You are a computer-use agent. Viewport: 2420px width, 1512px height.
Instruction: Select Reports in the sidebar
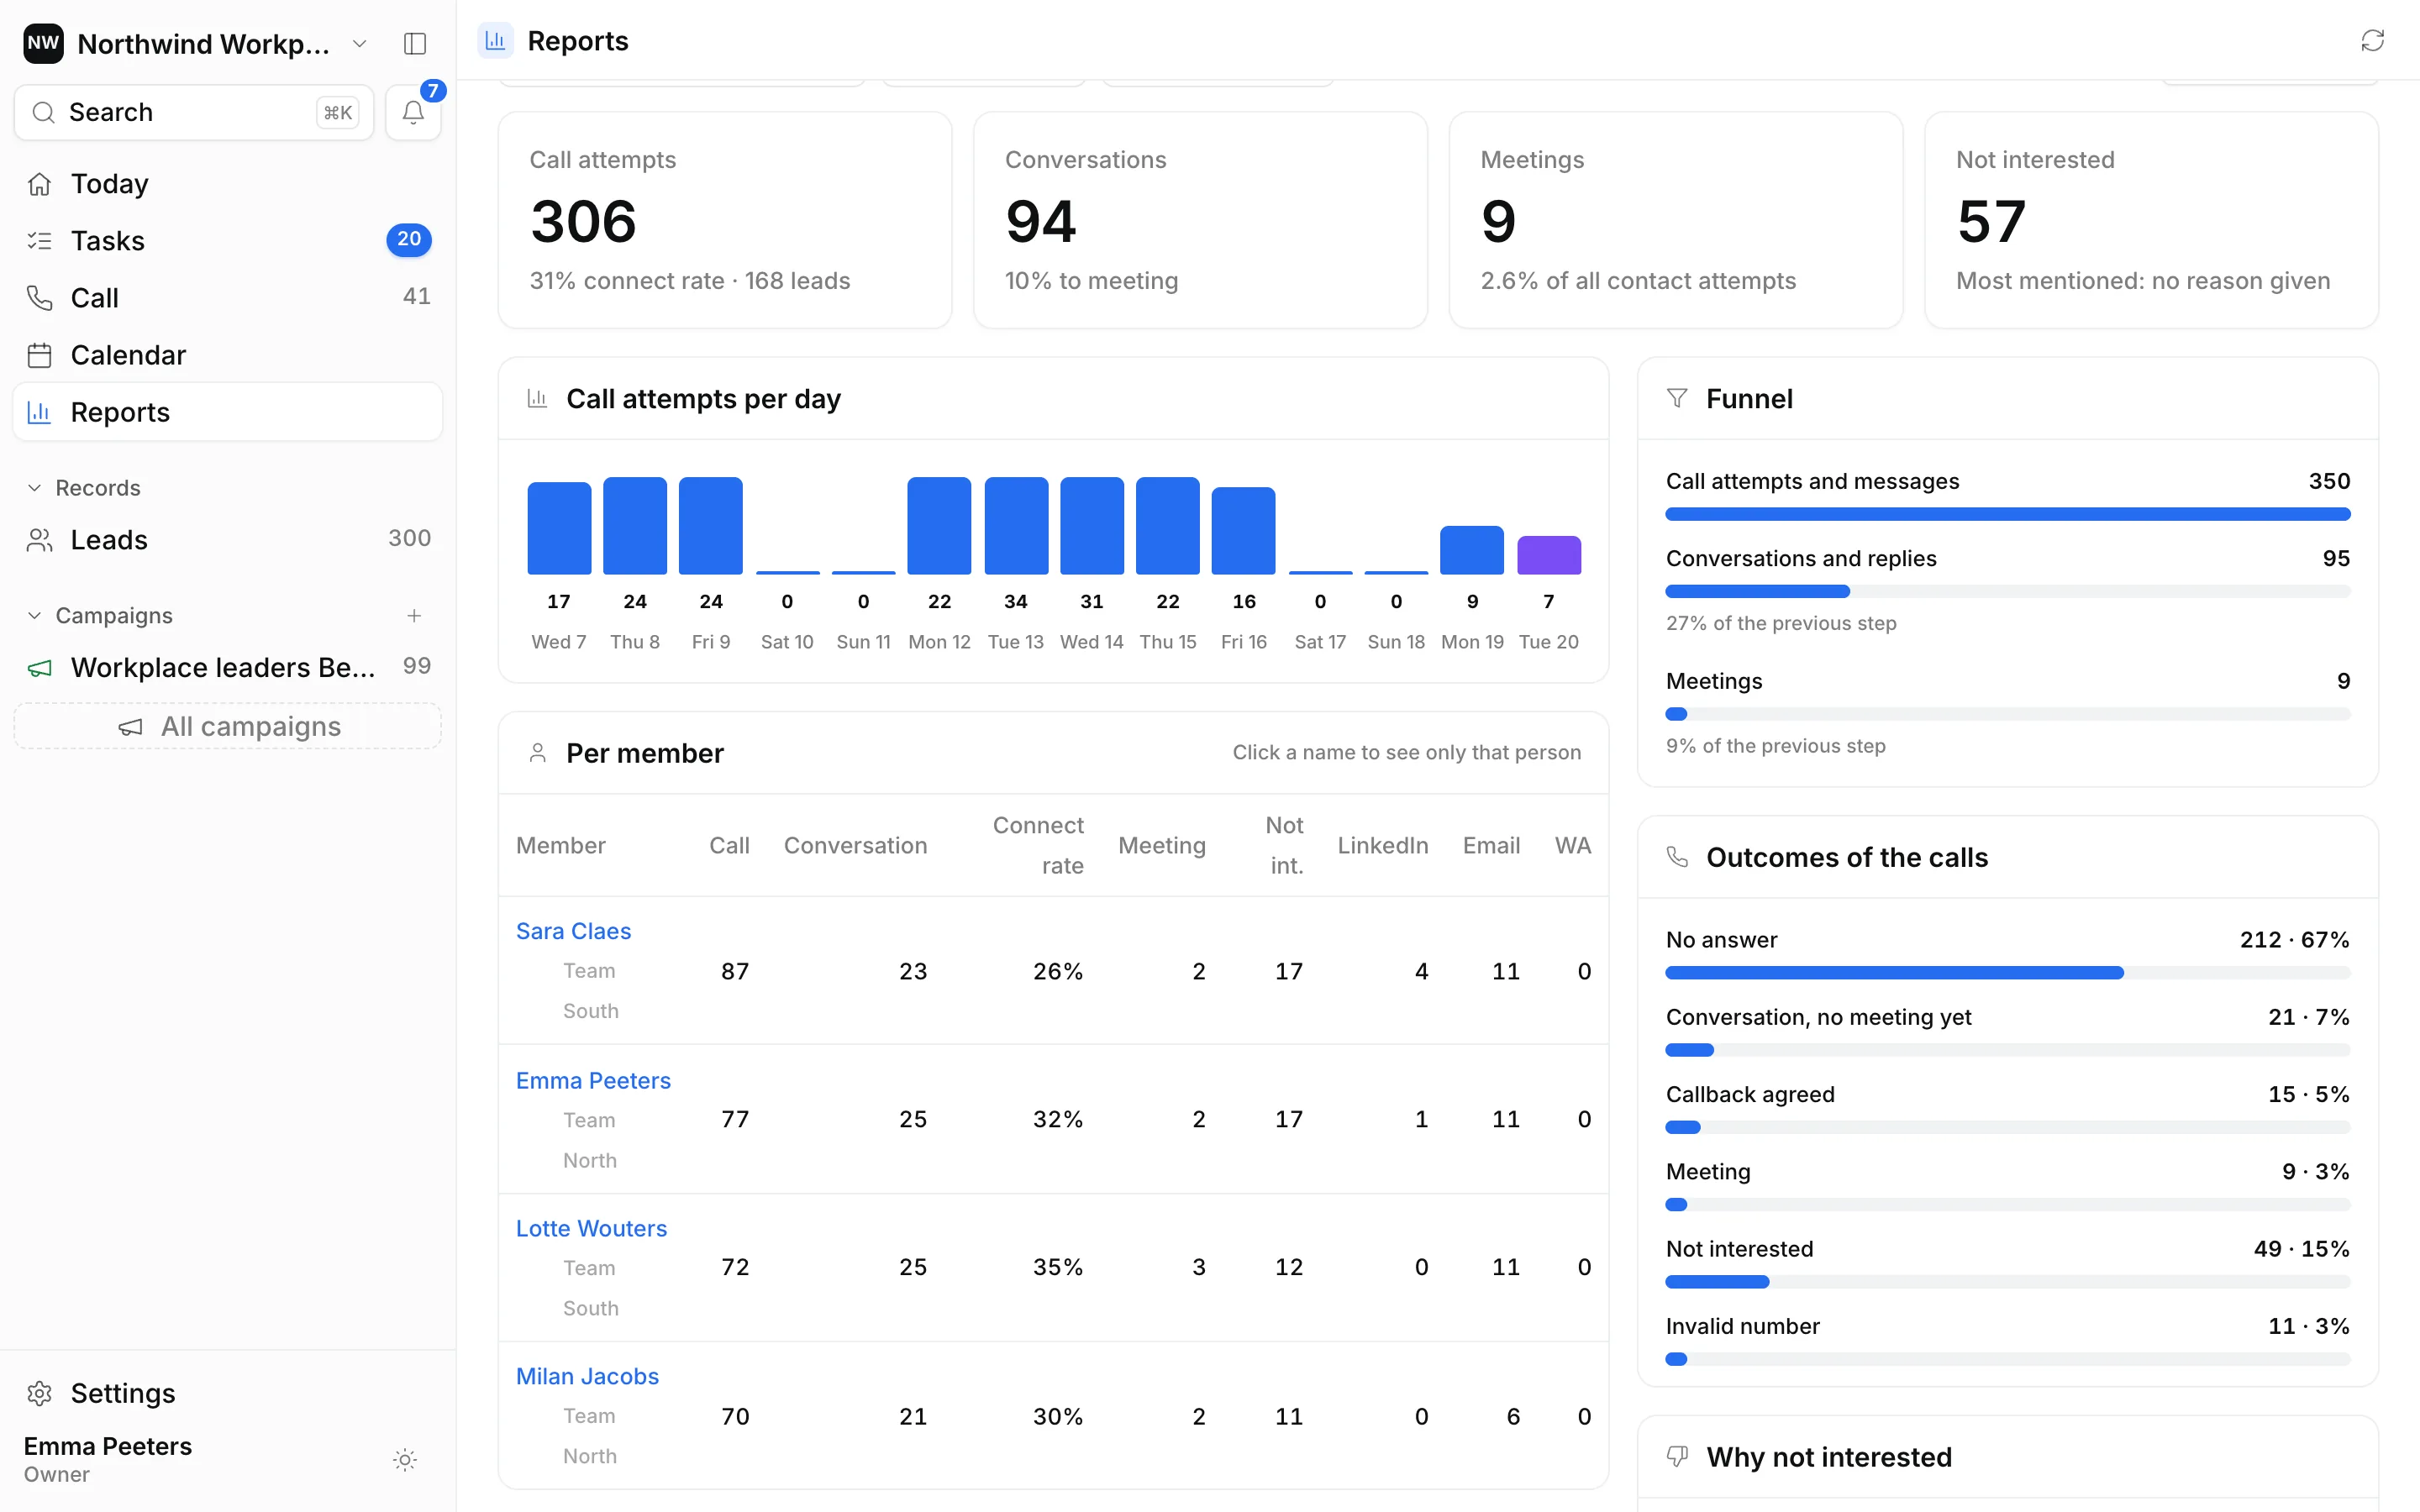[x=228, y=412]
